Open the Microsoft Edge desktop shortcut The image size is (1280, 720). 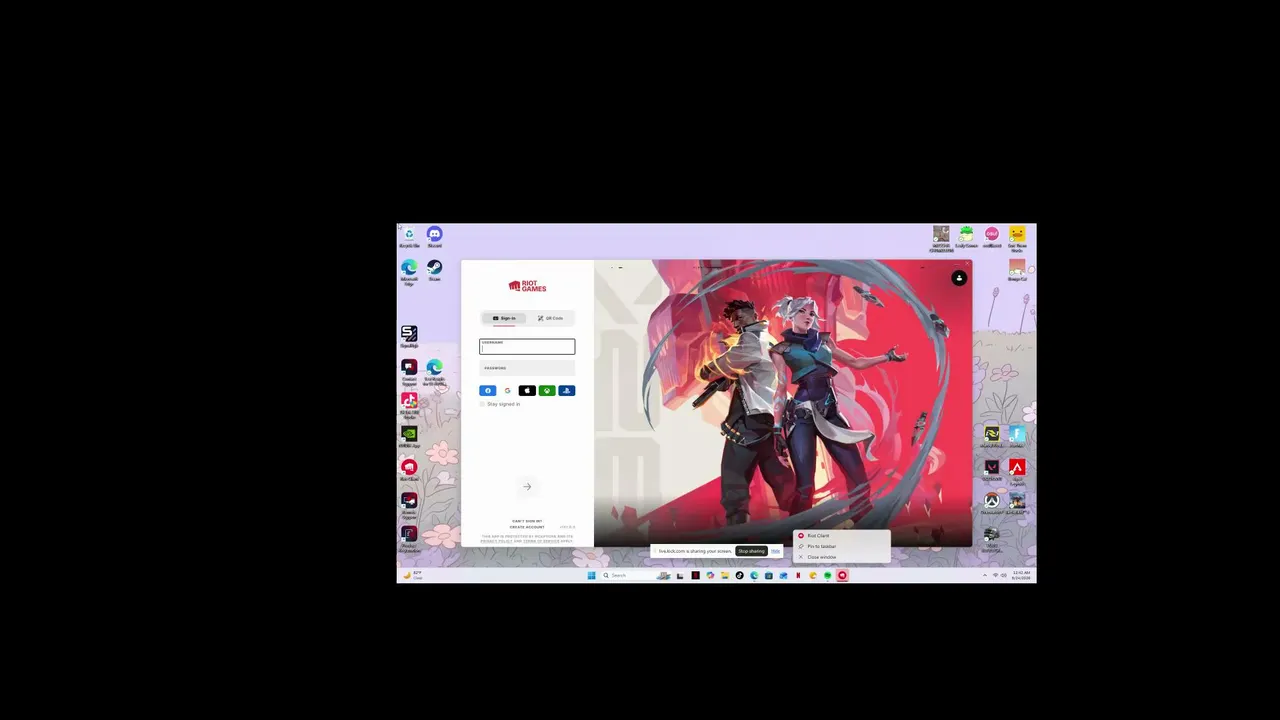coord(409,272)
